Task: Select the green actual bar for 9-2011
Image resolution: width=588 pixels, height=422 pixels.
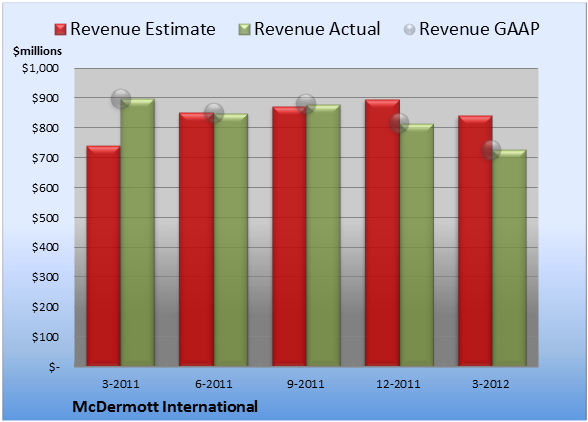Action: tap(323, 235)
